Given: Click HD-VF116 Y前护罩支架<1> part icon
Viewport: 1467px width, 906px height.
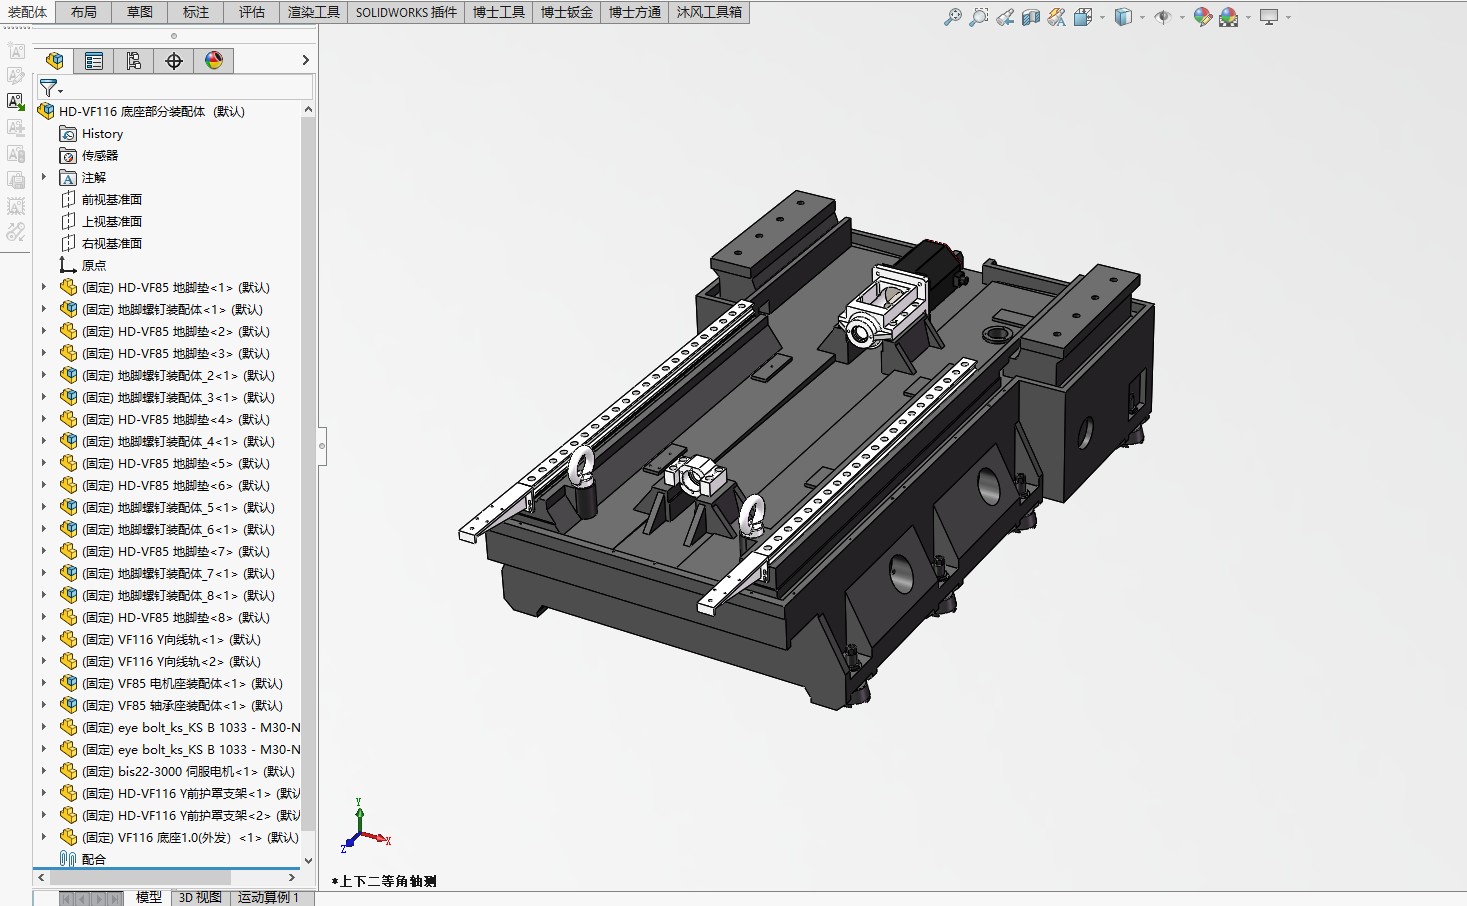Looking at the screenshot, I should [68, 793].
